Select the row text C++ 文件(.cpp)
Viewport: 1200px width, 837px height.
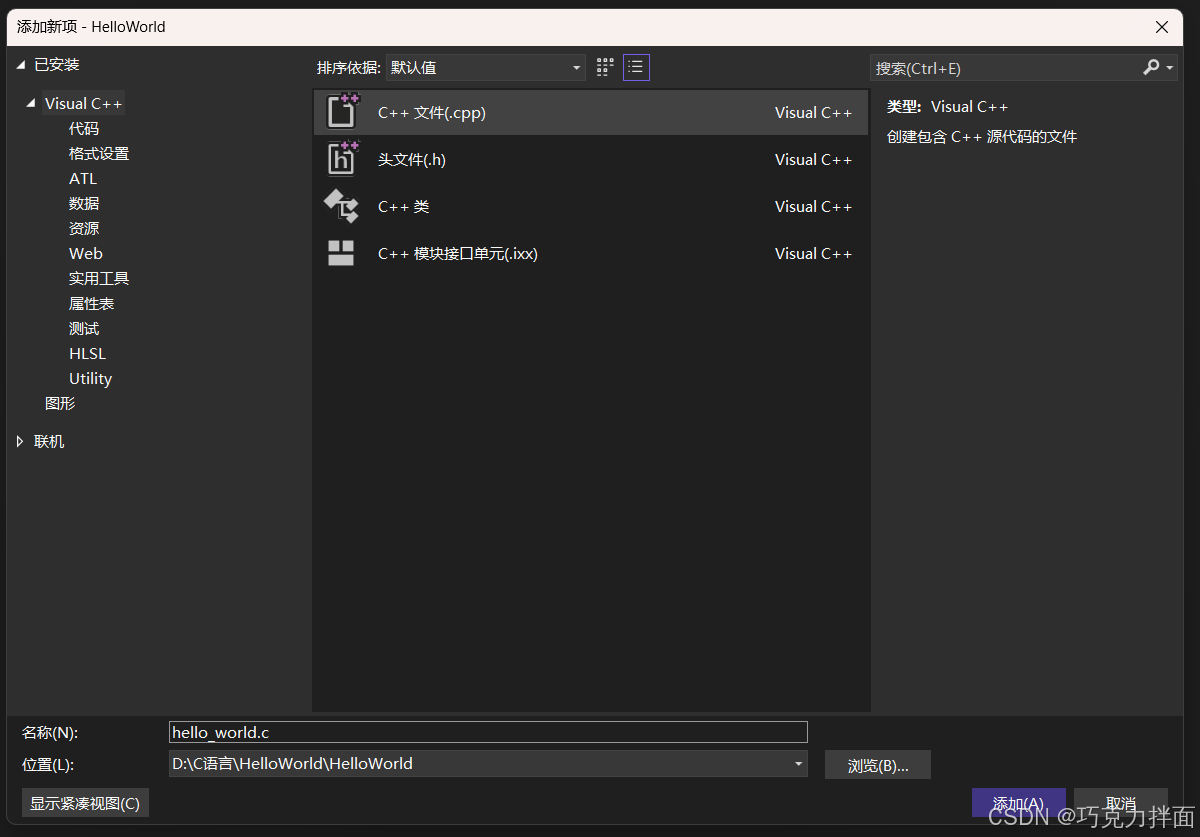pos(432,113)
